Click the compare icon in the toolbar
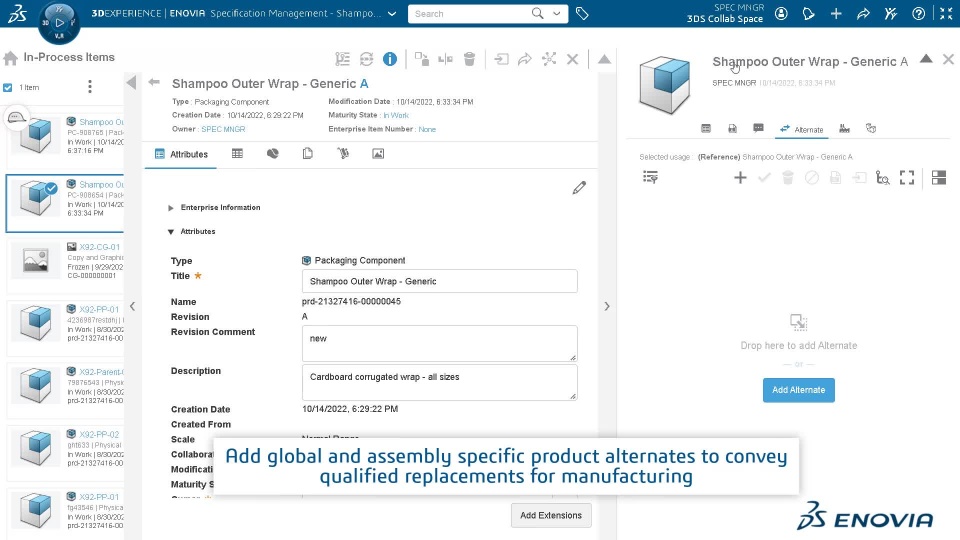This screenshot has width=960, height=540. [x=445, y=59]
